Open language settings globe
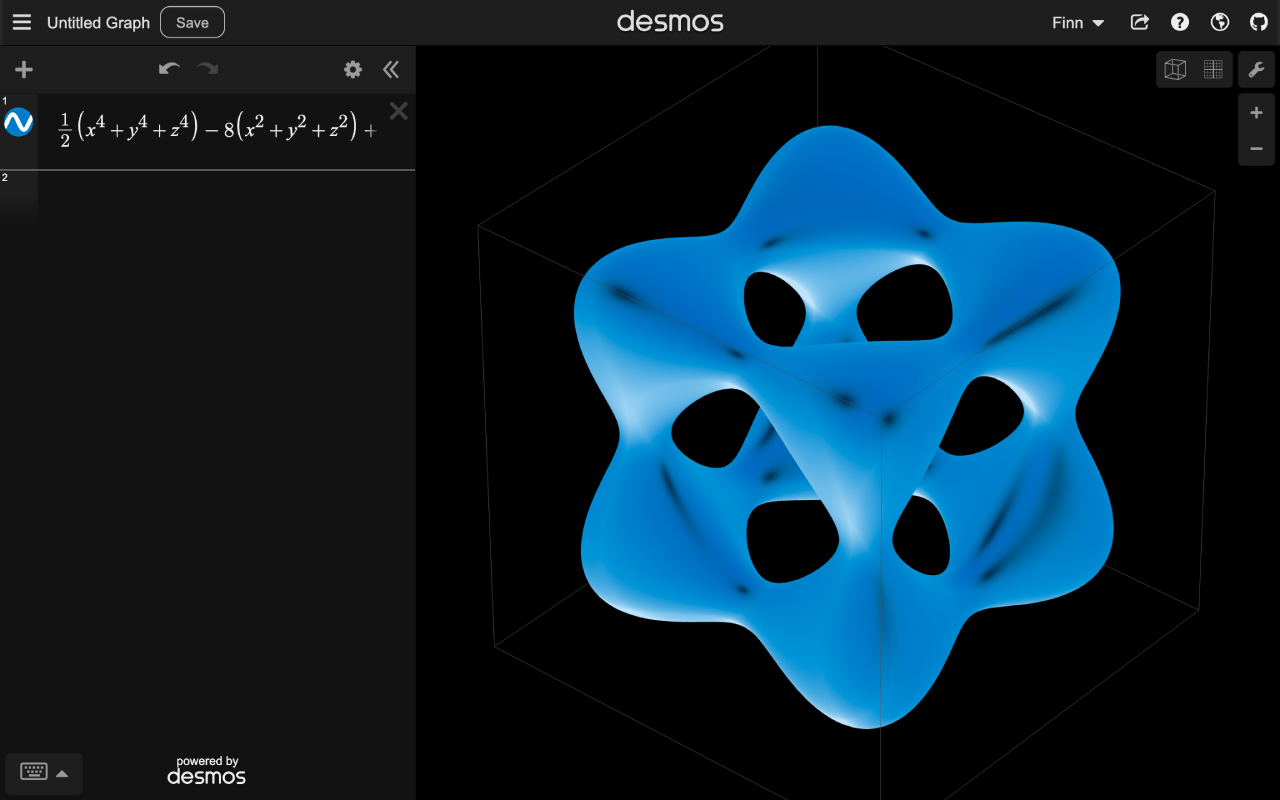 pos(1219,22)
